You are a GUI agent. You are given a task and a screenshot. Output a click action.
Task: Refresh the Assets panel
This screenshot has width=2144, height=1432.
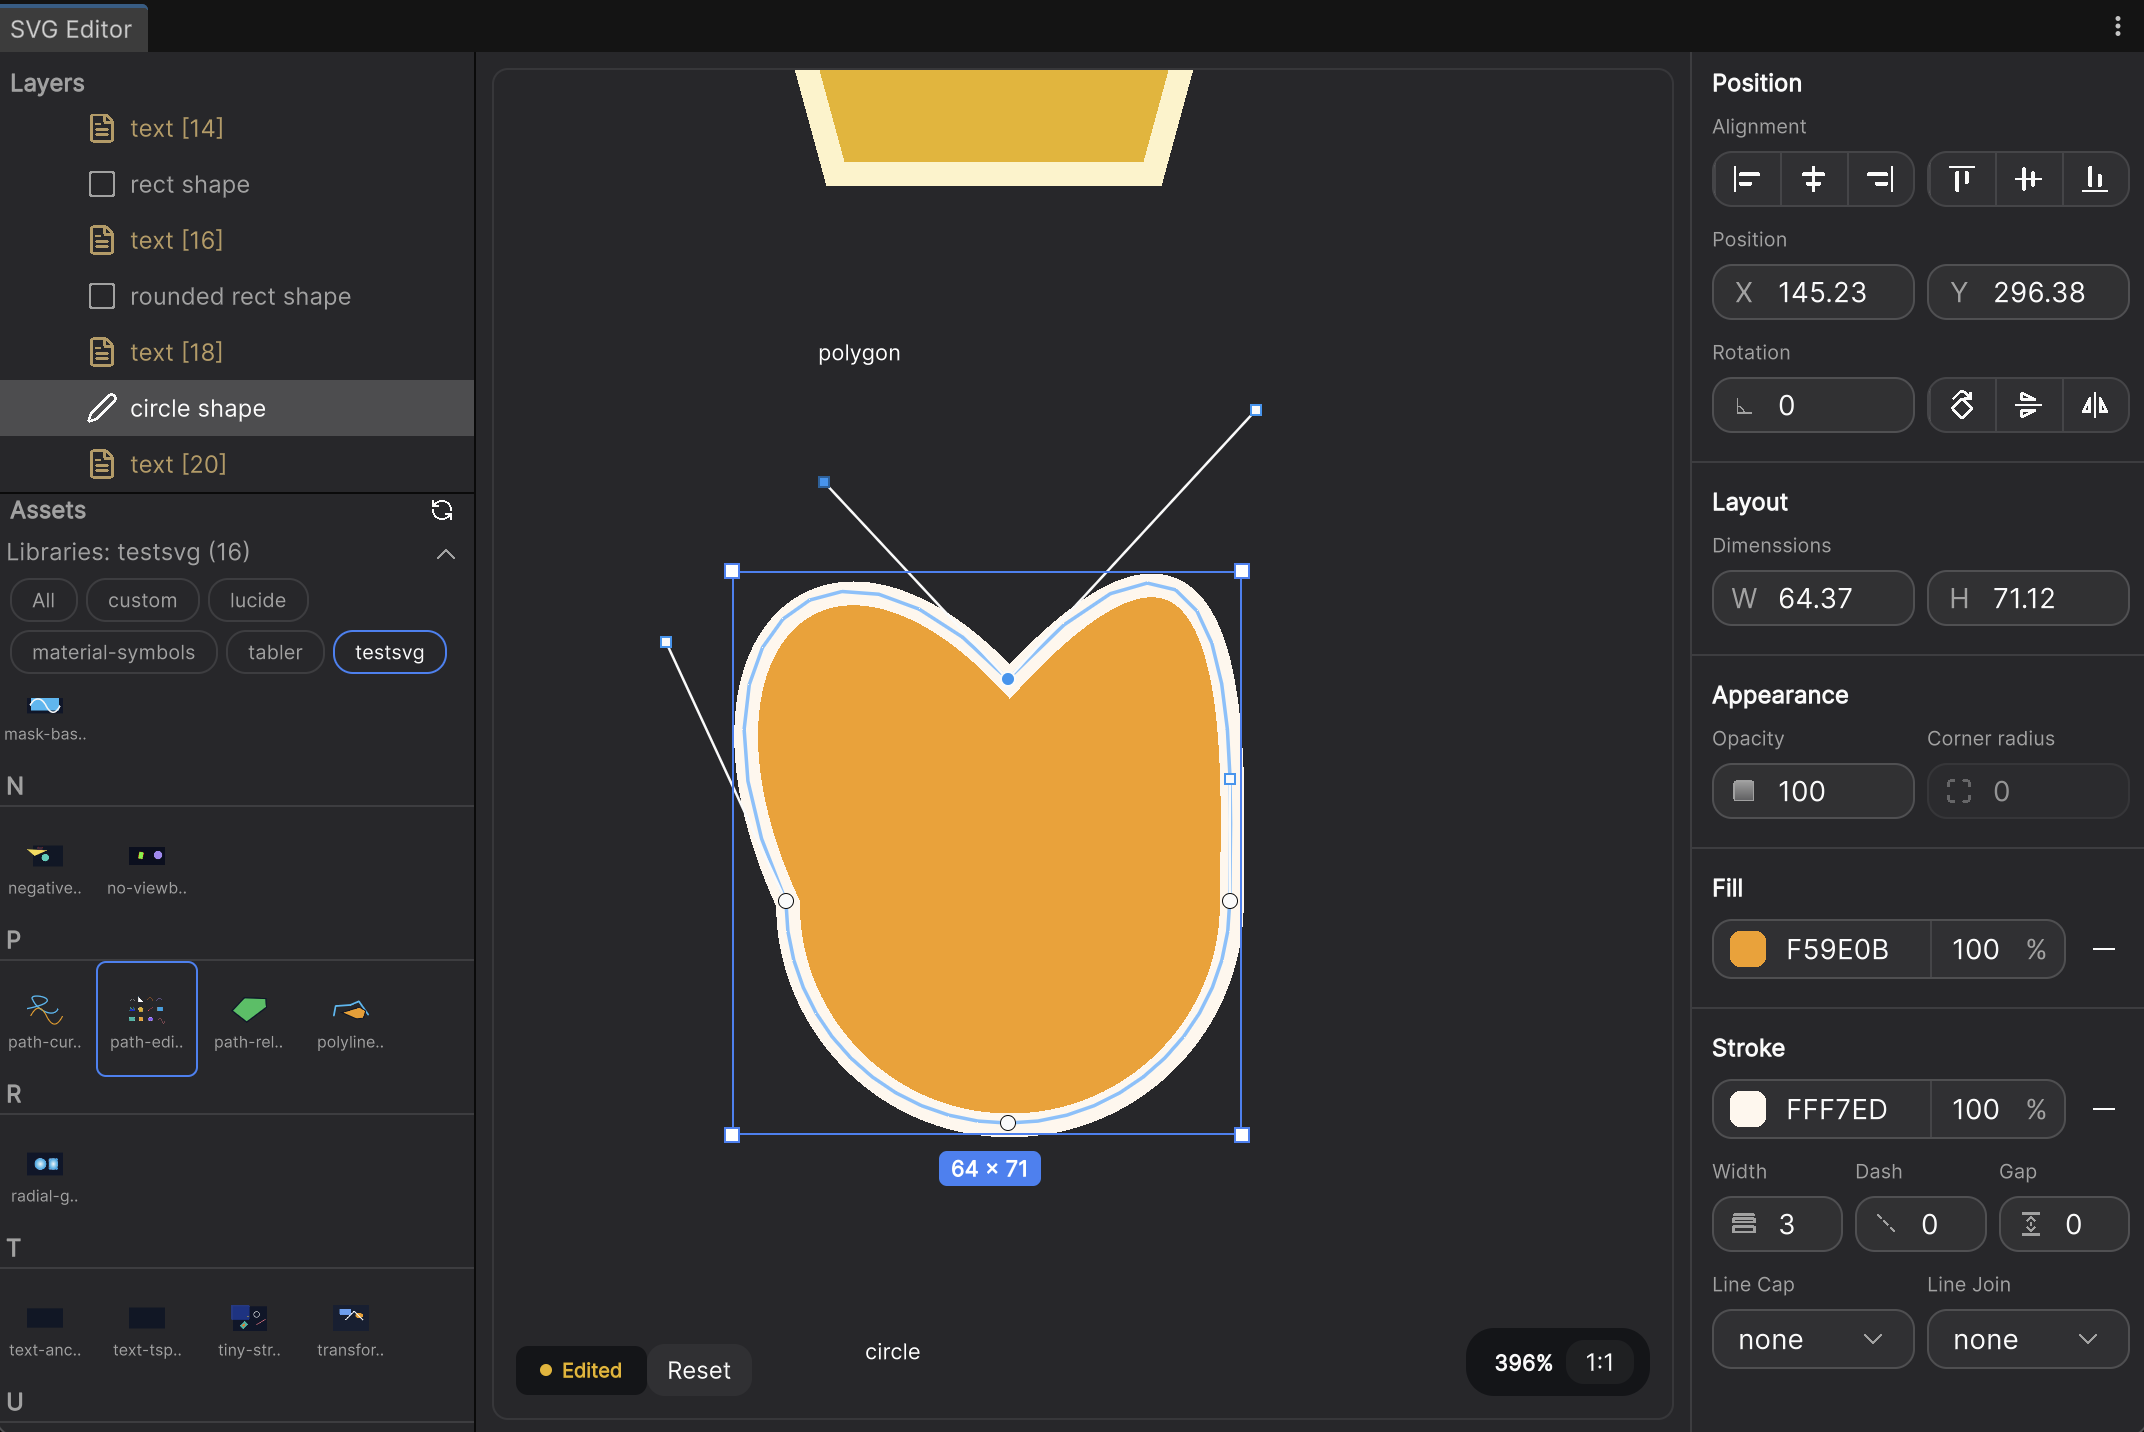pyautogui.click(x=442, y=510)
